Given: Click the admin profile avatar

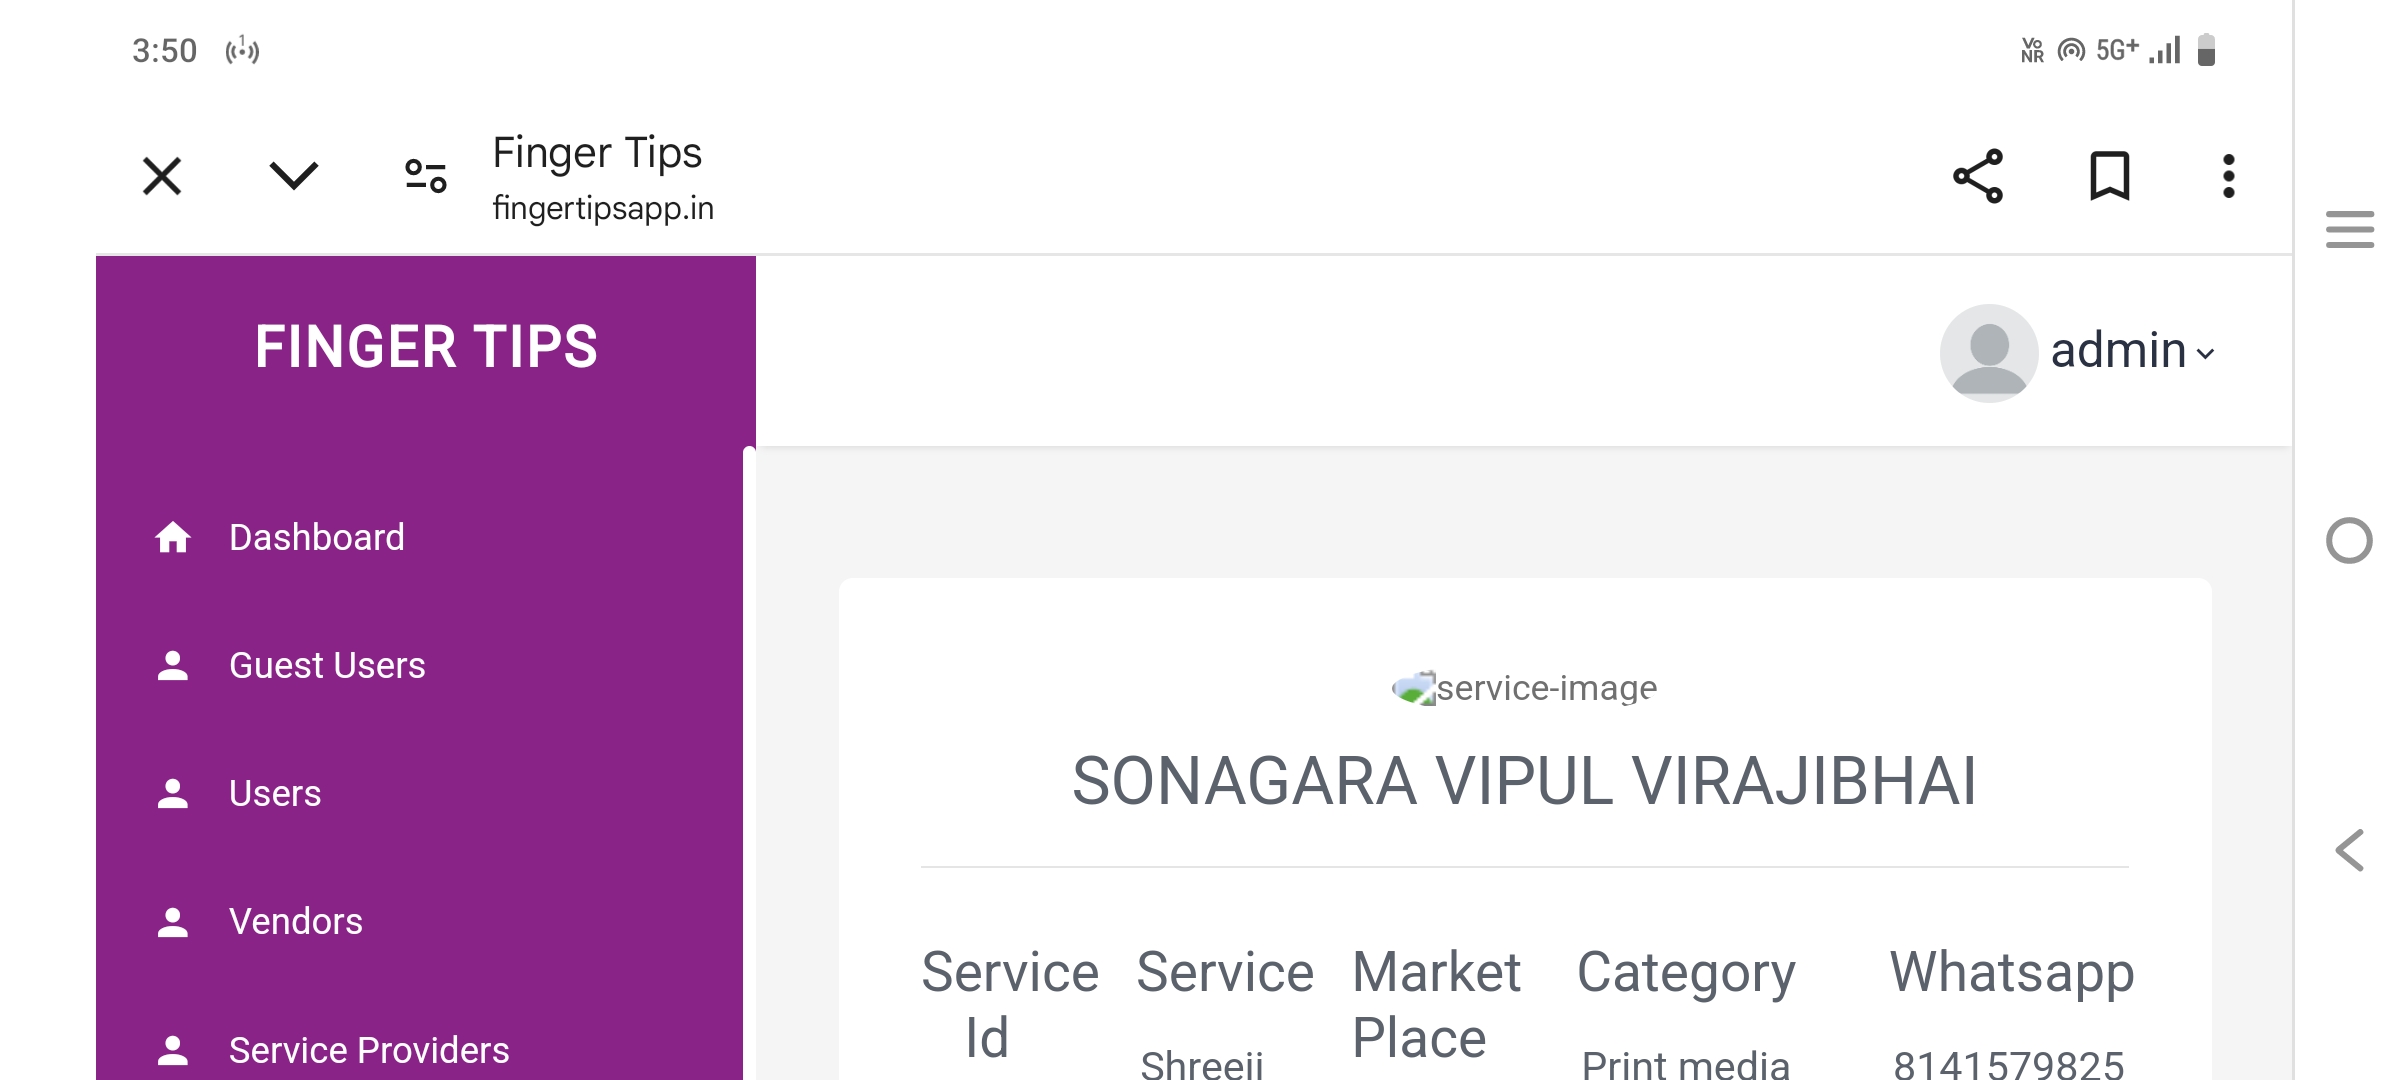Looking at the screenshot, I should point(1988,353).
